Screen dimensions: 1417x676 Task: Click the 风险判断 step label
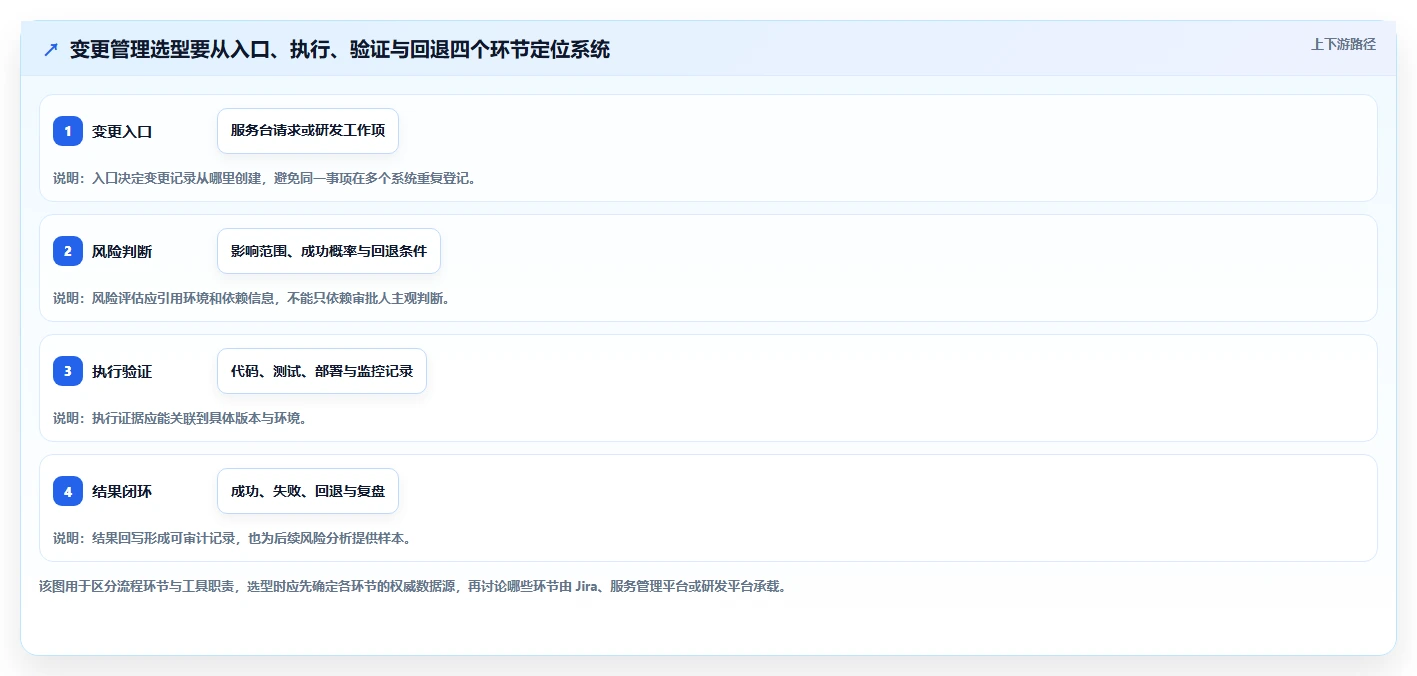click(x=122, y=251)
